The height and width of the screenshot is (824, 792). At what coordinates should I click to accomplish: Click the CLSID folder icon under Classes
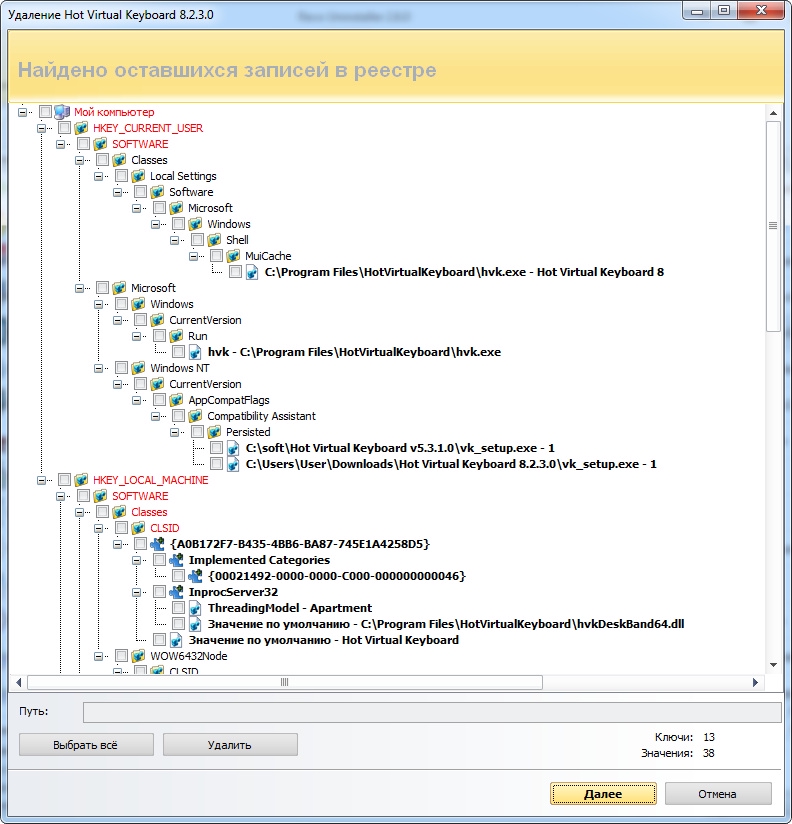138,528
